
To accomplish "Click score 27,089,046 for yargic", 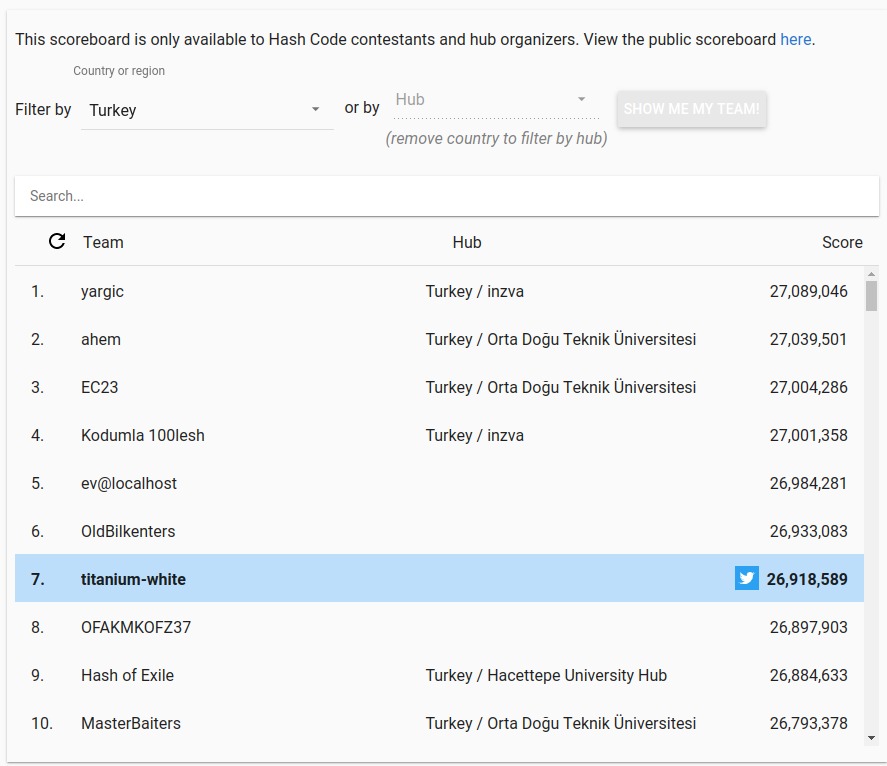I will tap(808, 291).
